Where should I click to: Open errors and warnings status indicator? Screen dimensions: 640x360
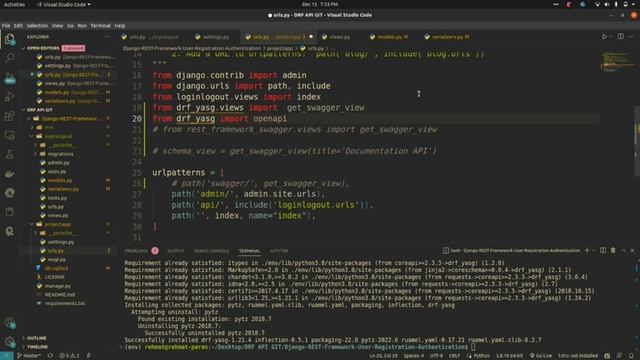[70, 356]
